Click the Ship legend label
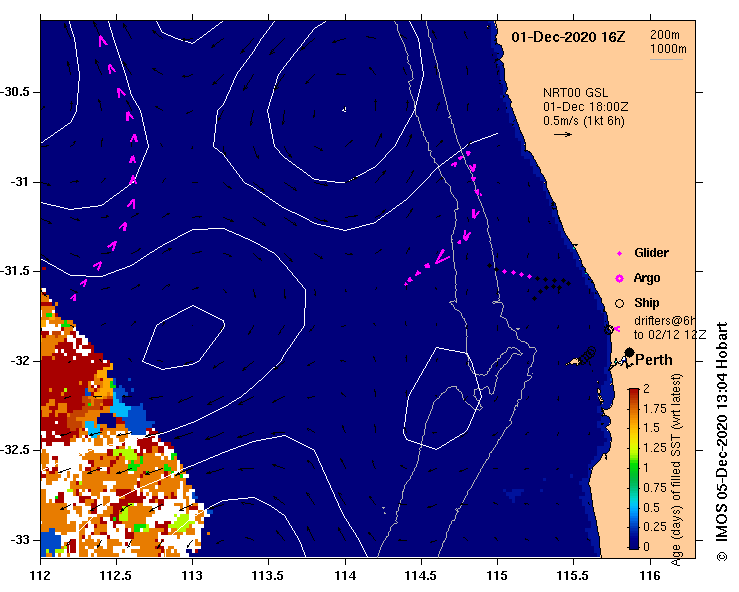Image resolution: width=739 pixels, height=592 pixels. click(647, 303)
